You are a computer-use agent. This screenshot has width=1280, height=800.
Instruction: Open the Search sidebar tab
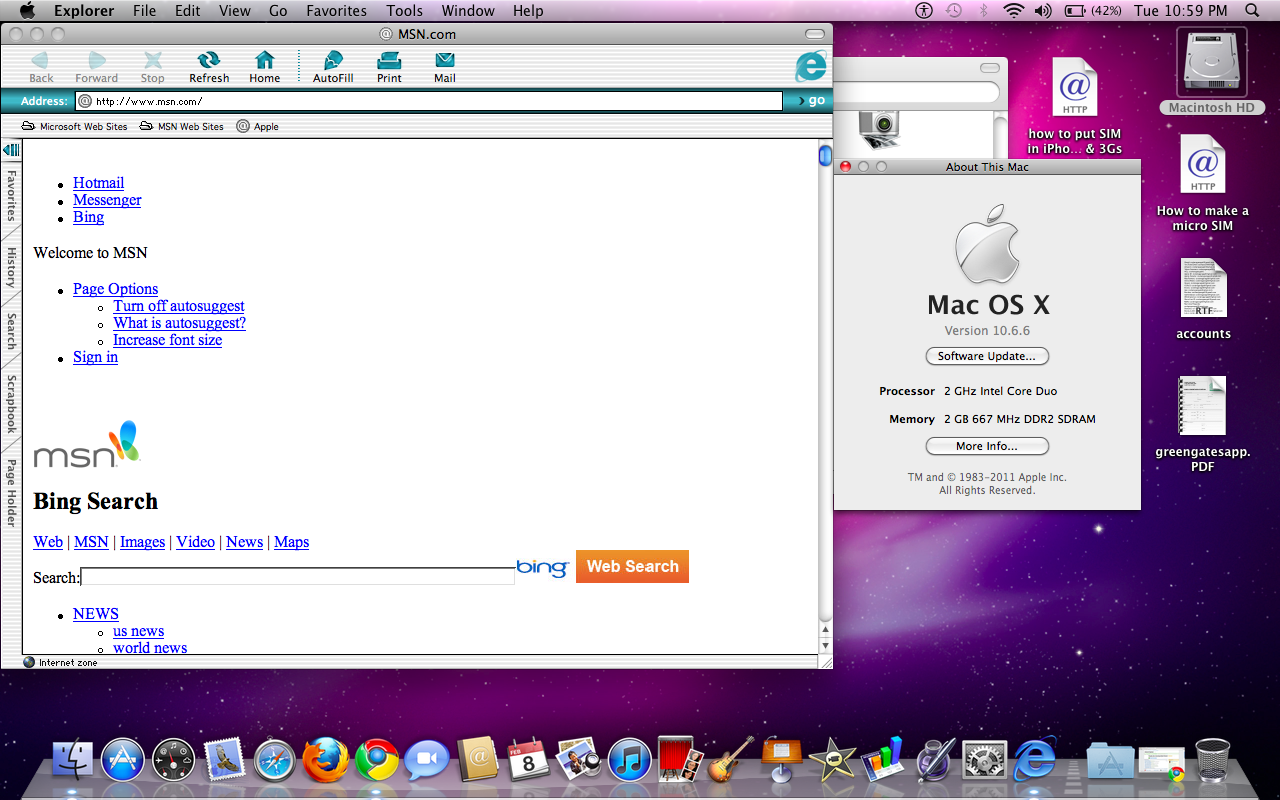tap(11, 331)
